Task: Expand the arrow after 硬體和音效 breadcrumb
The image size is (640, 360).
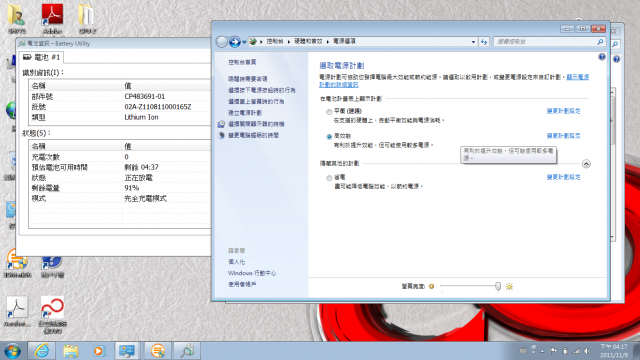Action: tap(328, 42)
